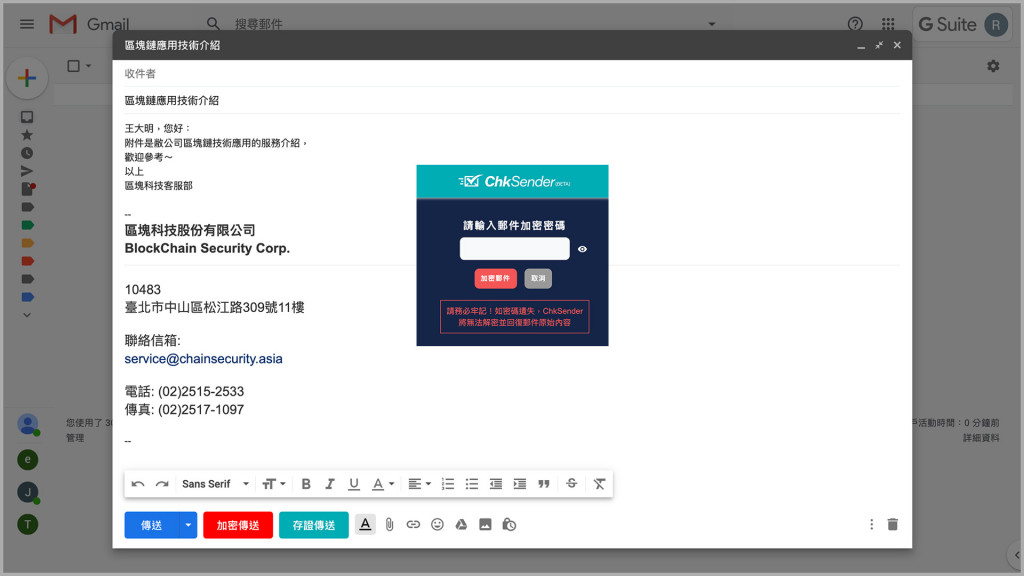Insert a bulleted list
1024x576 pixels.
(472, 484)
